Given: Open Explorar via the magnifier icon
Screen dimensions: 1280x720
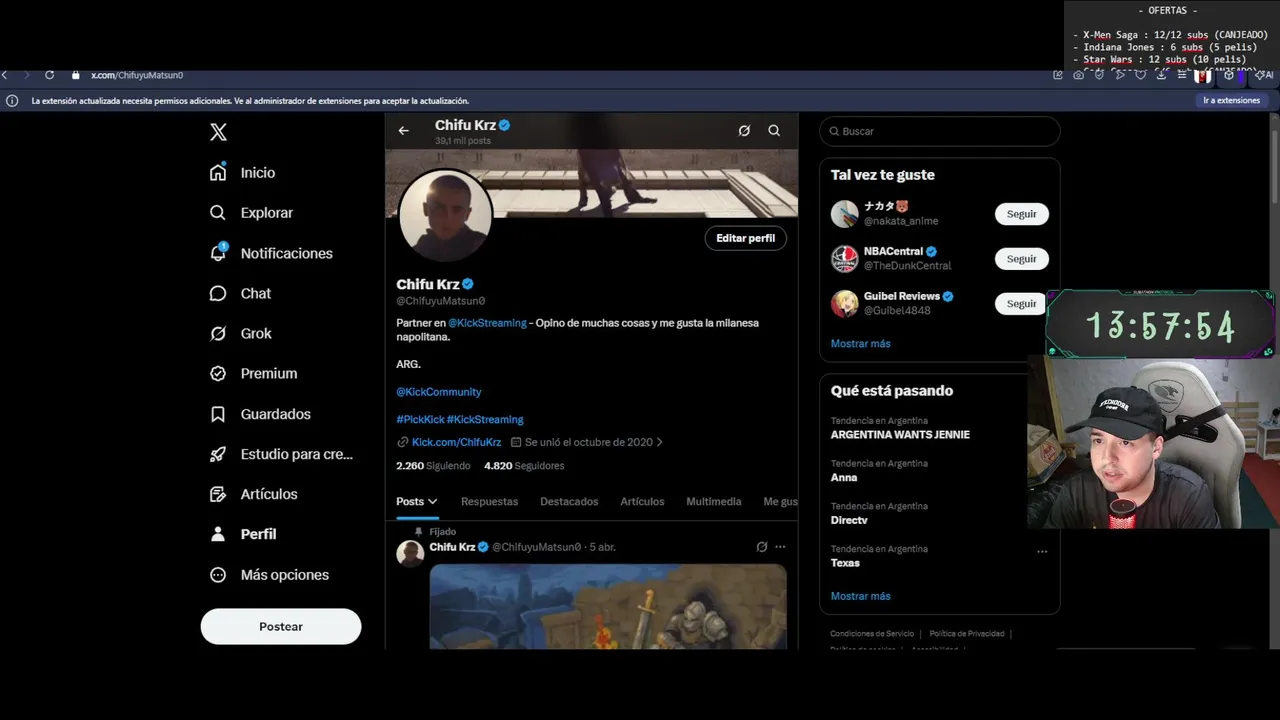Looking at the screenshot, I should coord(218,212).
